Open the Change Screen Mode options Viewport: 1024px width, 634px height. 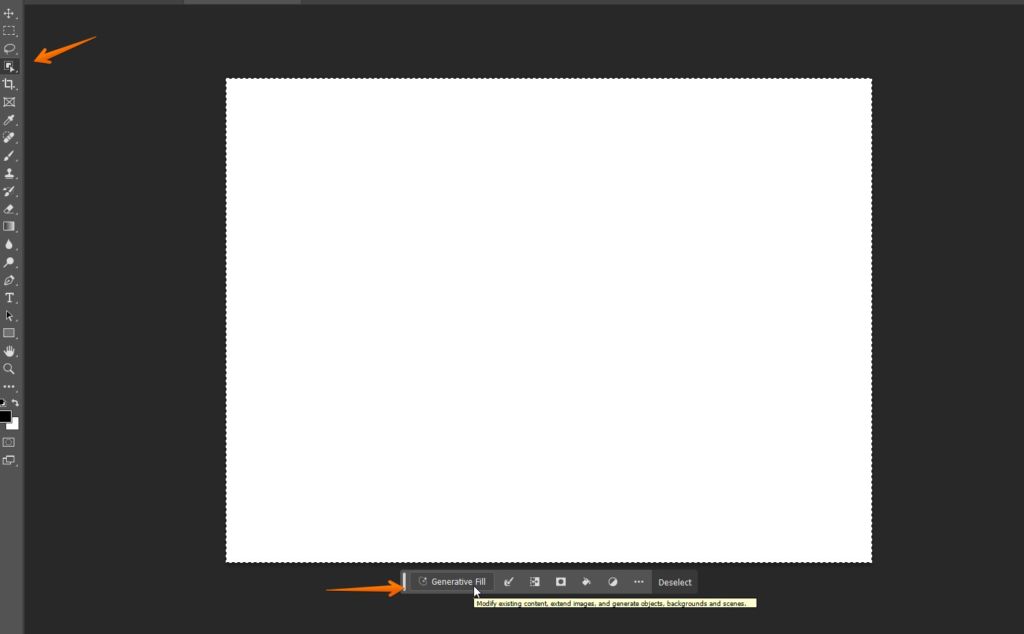tap(9, 460)
